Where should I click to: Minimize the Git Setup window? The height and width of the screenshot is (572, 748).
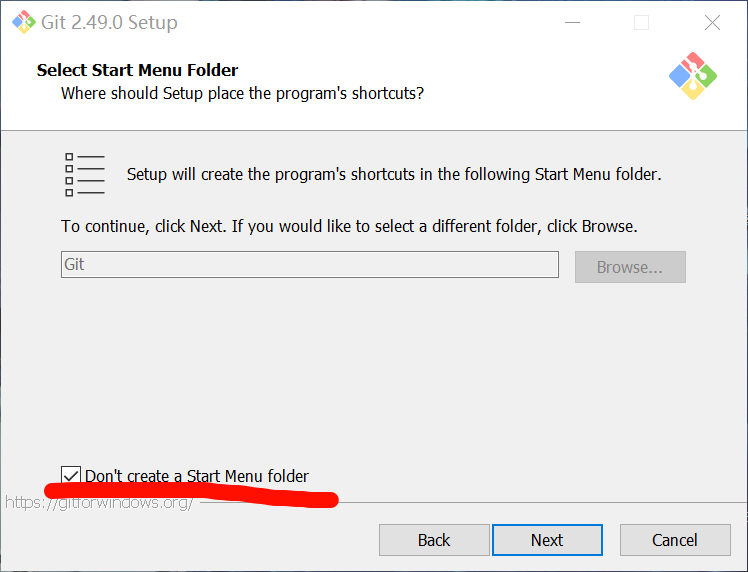(572, 22)
